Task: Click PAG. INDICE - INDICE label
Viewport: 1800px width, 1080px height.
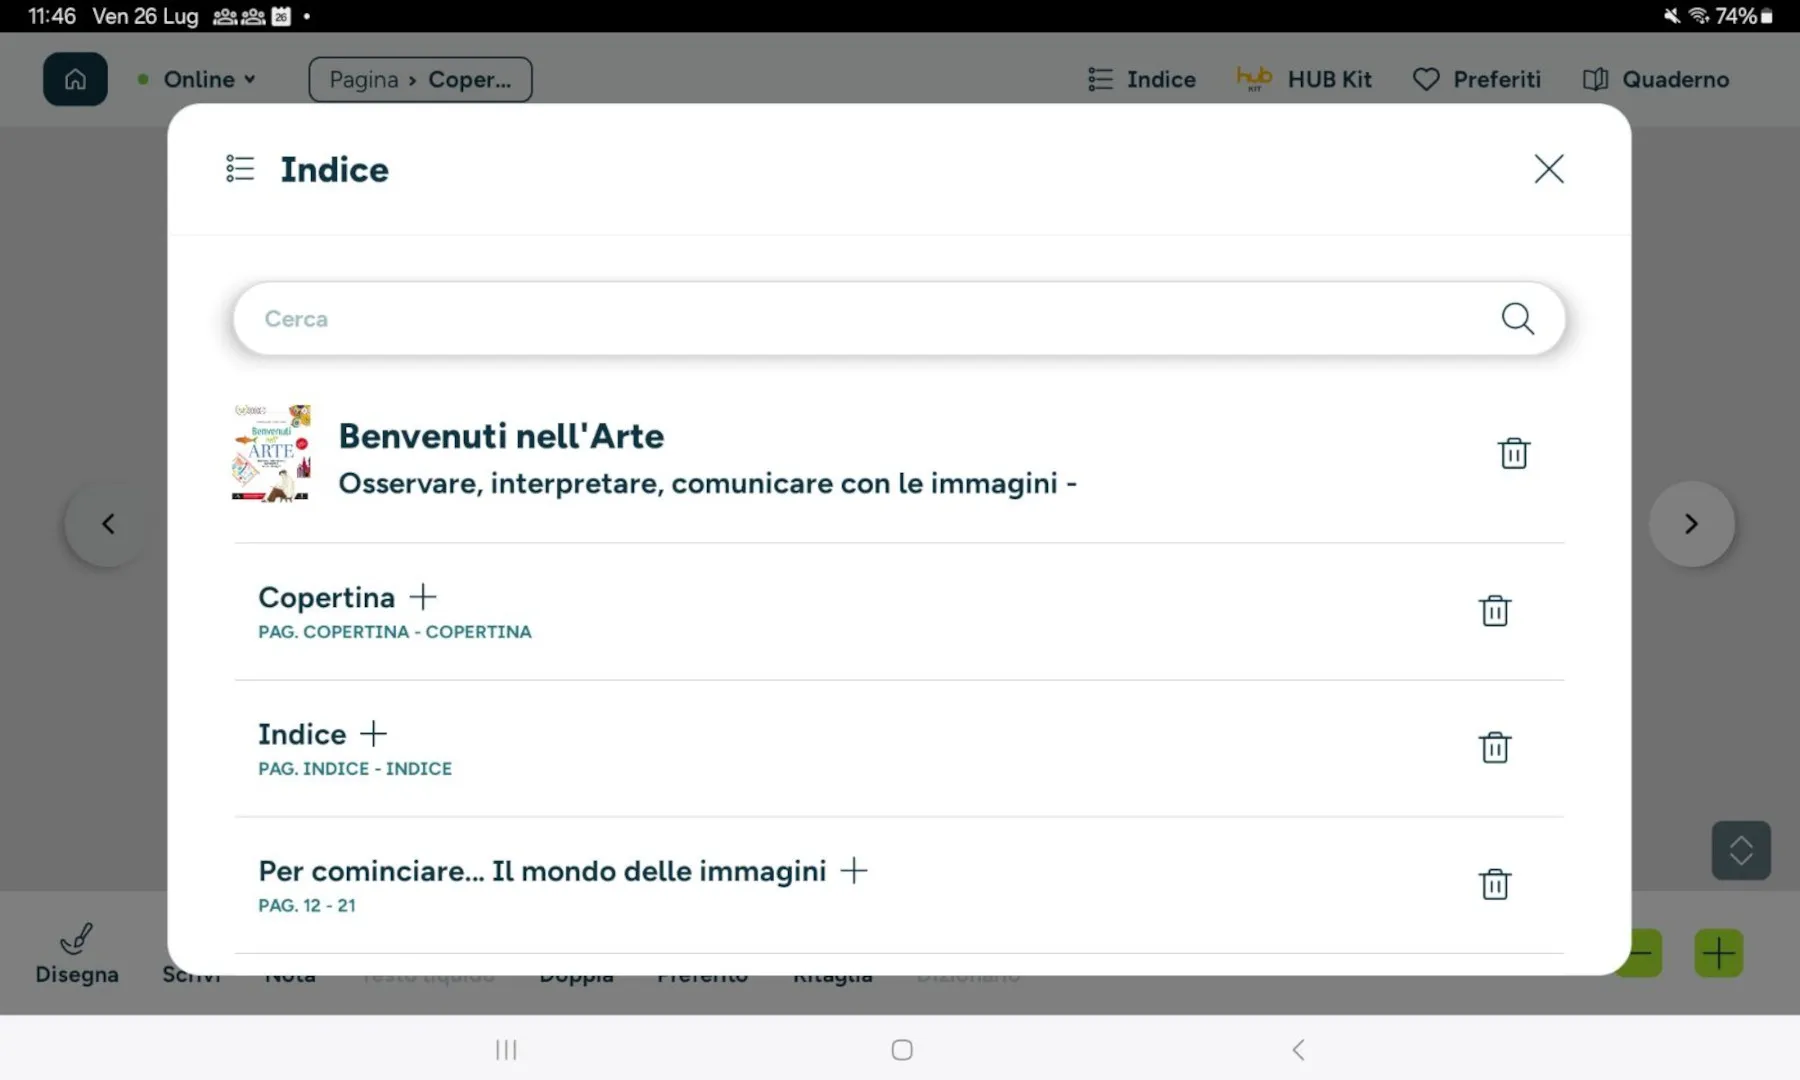Action: (x=355, y=768)
